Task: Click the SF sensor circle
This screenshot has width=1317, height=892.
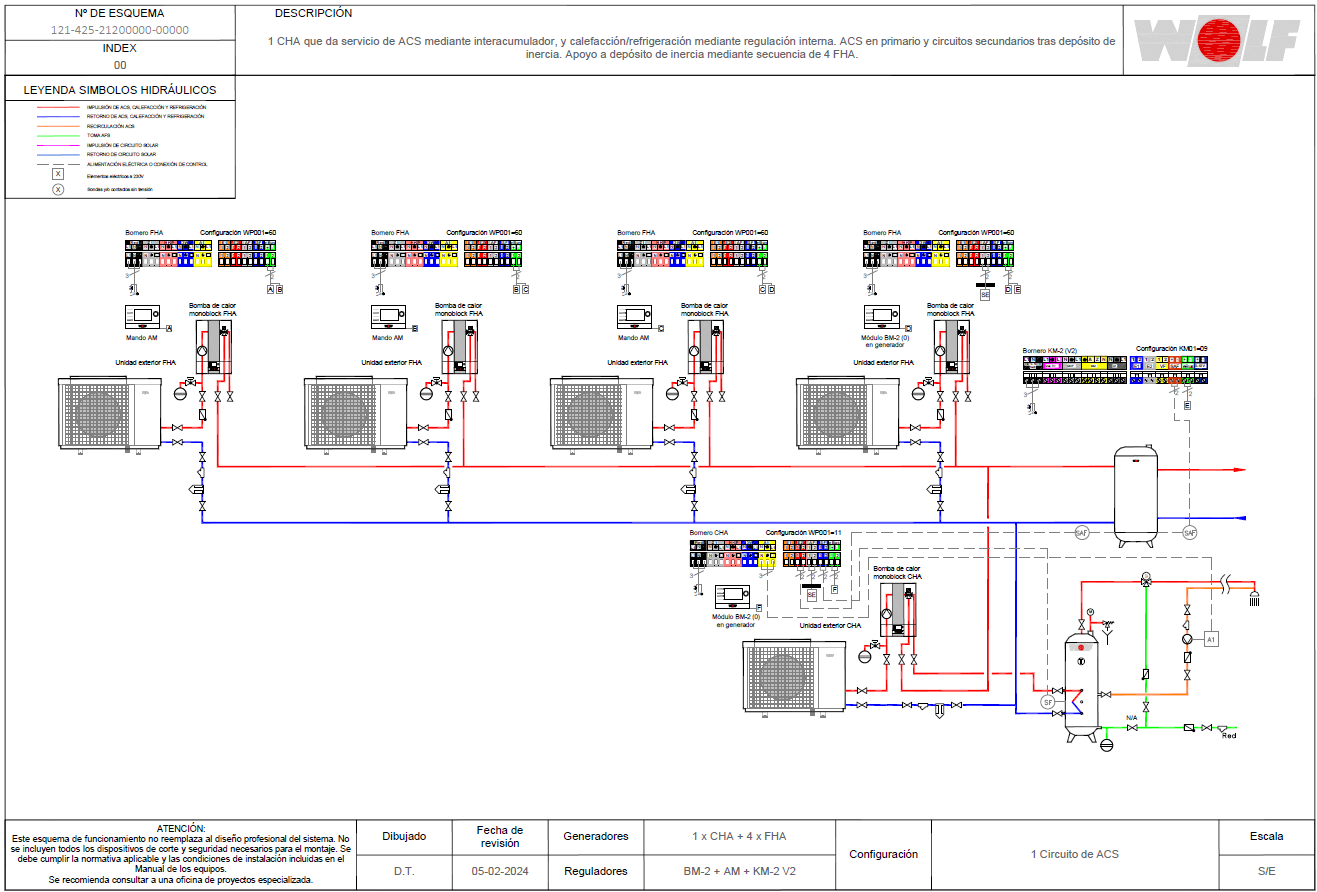Action: (1048, 703)
